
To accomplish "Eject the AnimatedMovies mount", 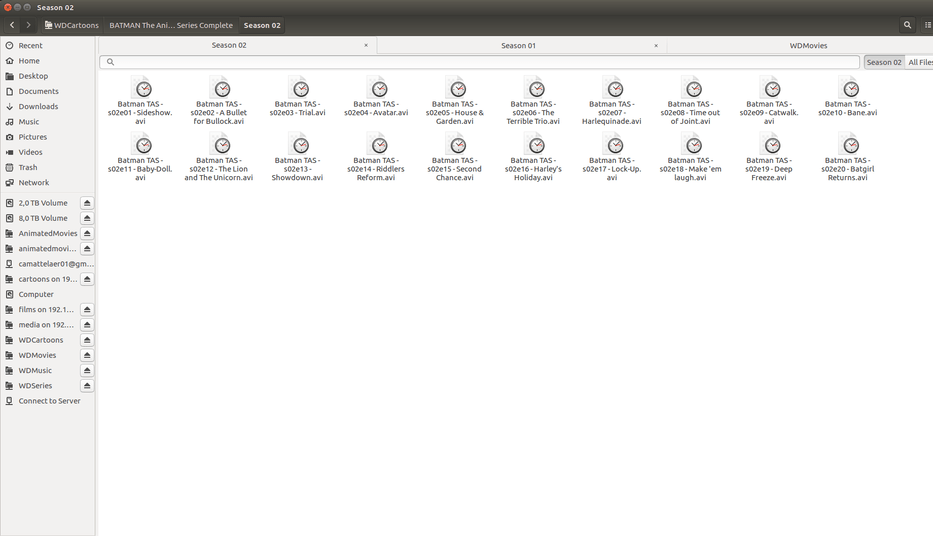I will click(87, 233).
